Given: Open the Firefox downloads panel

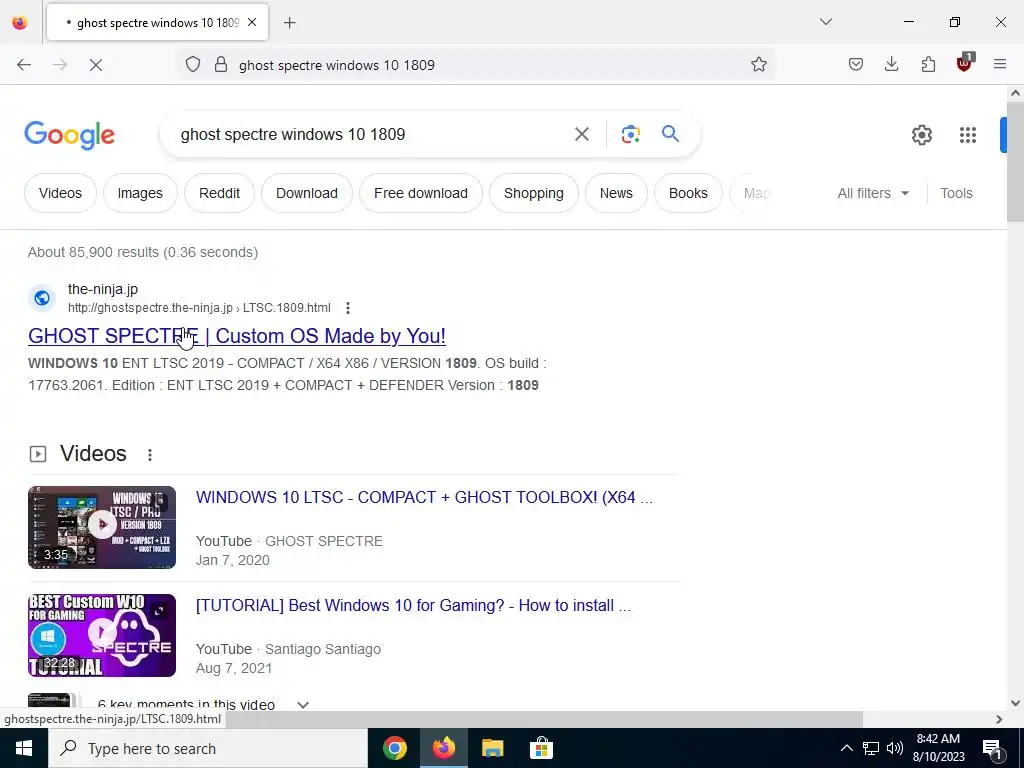Looking at the screenshot, I should point(891,65).
